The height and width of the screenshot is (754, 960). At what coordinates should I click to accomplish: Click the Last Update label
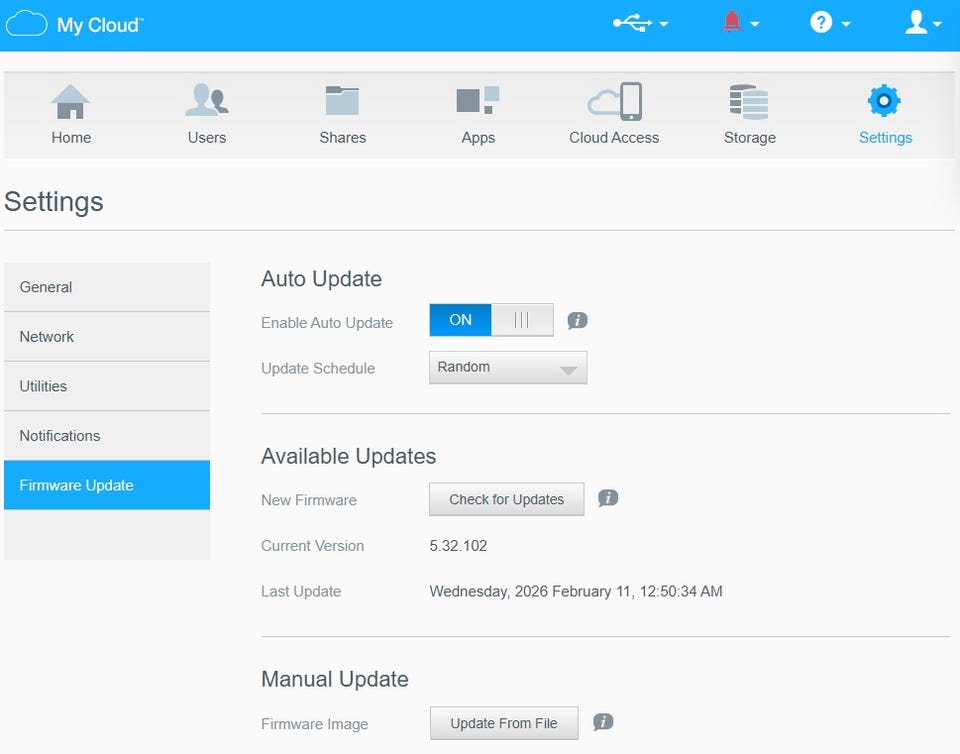click(x=301, y=592)
